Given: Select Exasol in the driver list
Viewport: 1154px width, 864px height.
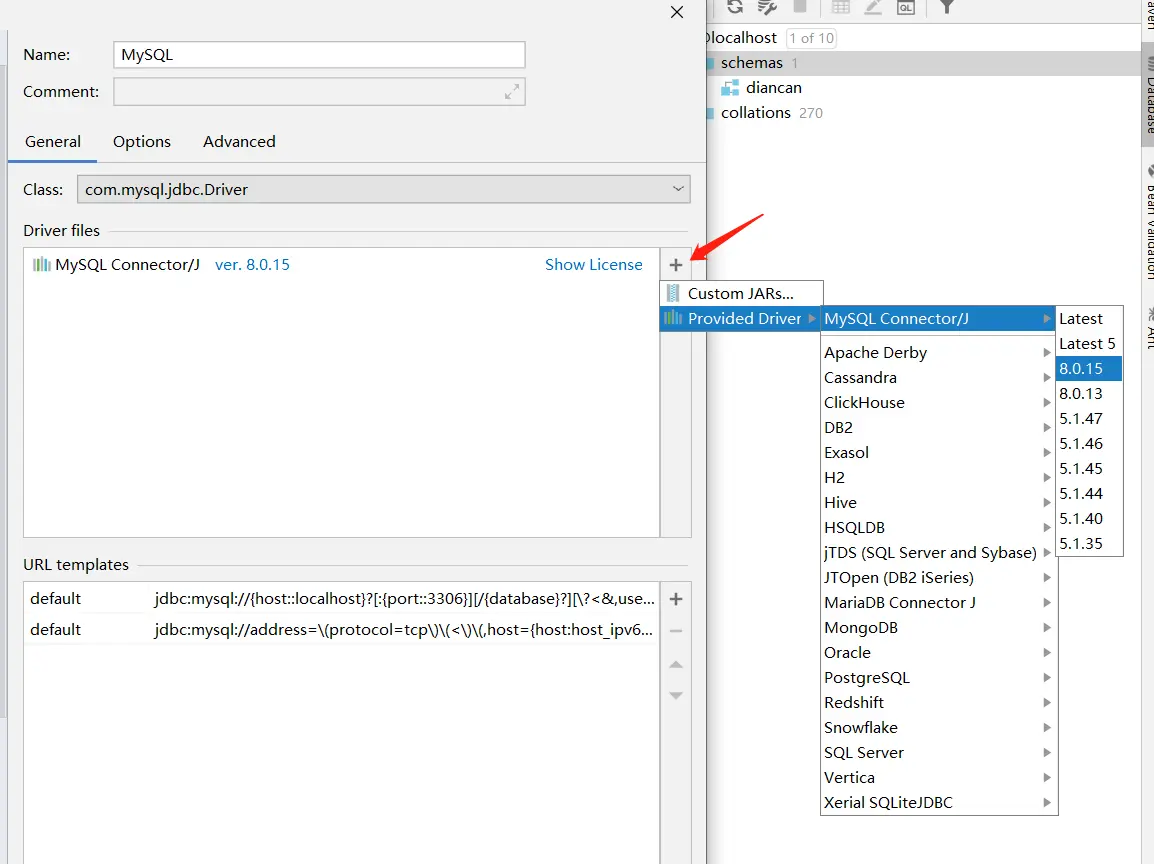Looking at the screenshot, I should click(x=938, y=453).
